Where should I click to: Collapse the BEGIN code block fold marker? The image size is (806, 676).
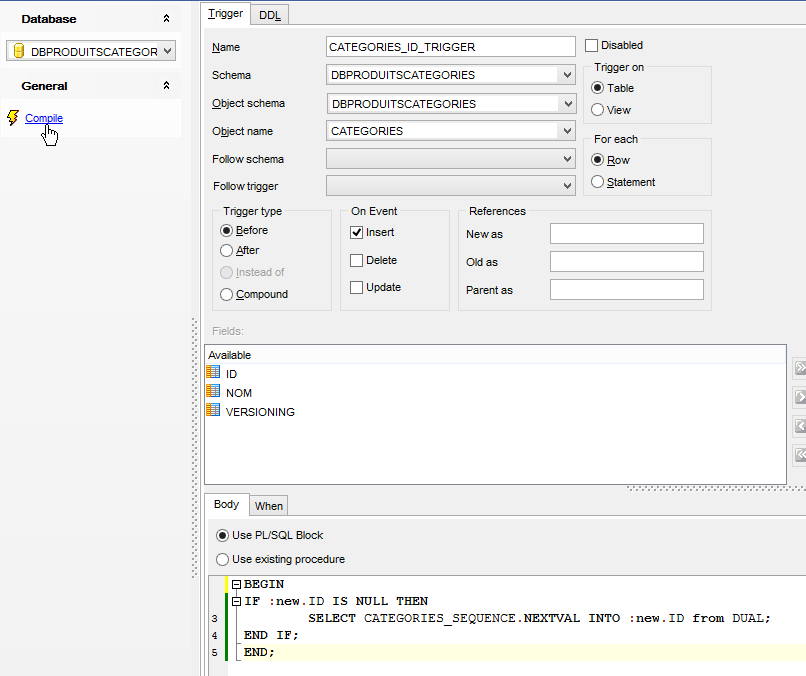coord(236,584)
